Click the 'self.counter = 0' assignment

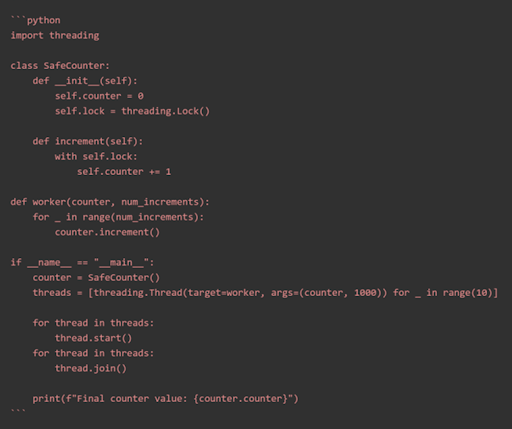99,96
